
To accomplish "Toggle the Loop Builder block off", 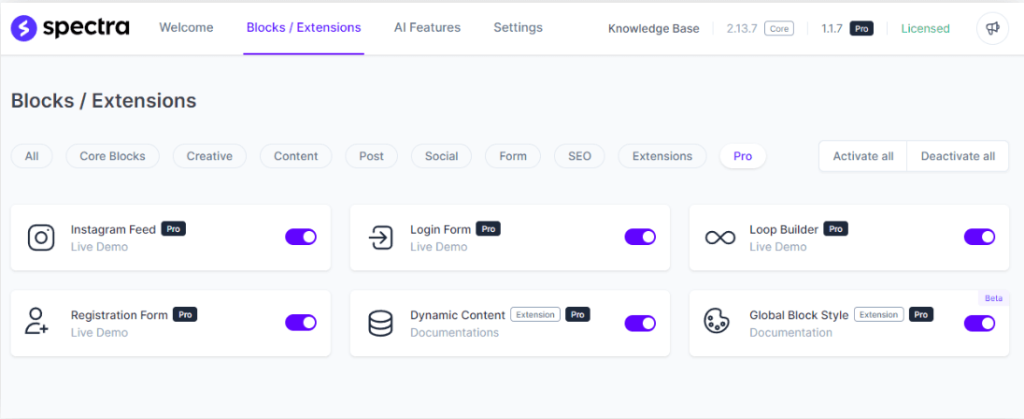I will pos(979,237).
